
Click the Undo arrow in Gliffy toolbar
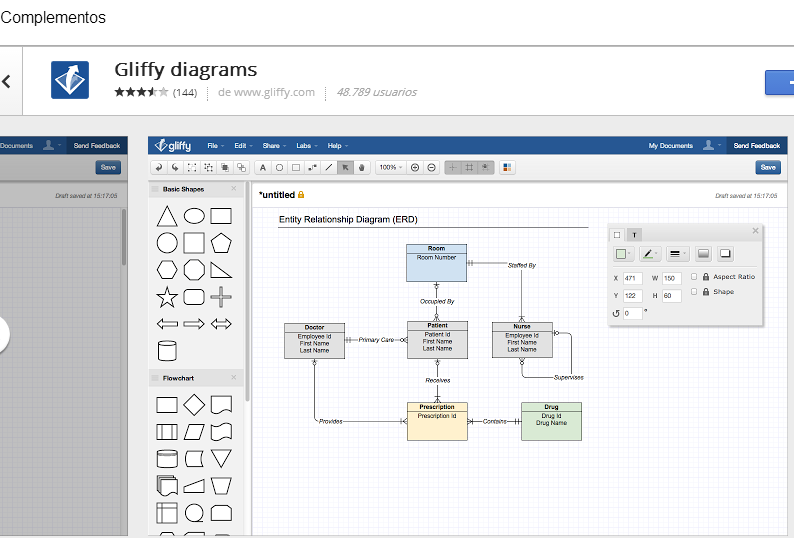pyautogui.click(x=158, y=167)
